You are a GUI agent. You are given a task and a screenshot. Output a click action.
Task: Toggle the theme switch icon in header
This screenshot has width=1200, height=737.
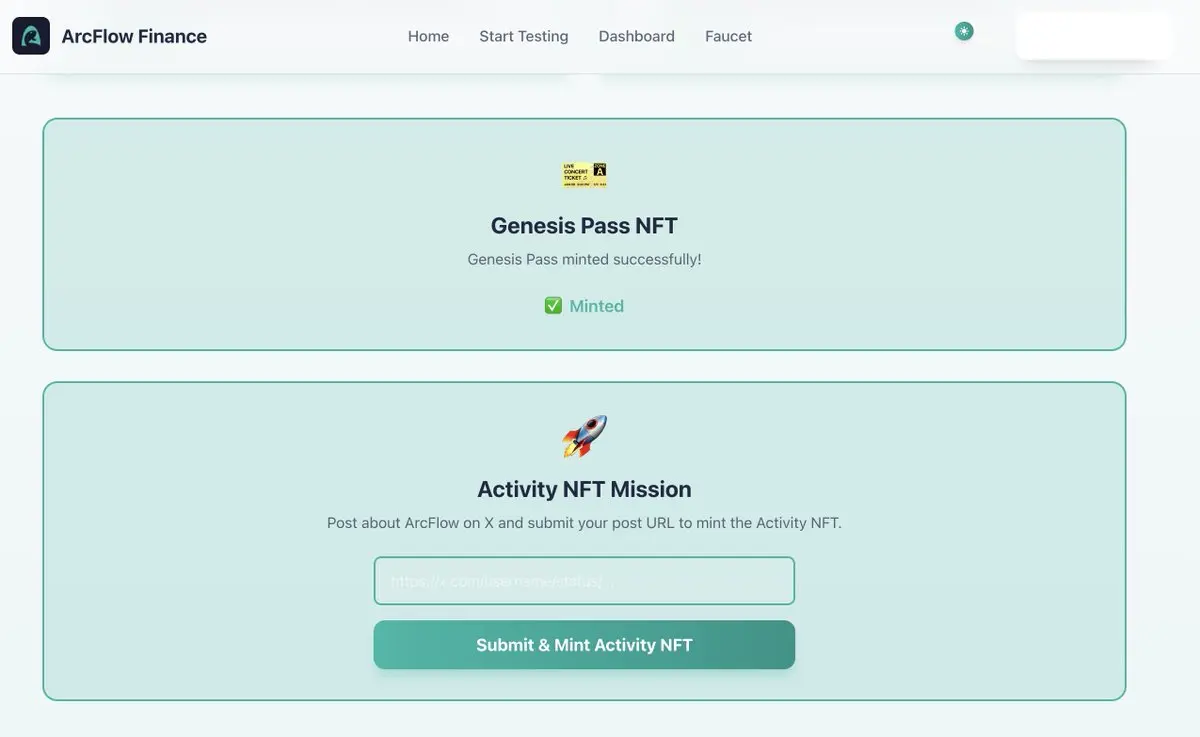click(x=964, y=31)
